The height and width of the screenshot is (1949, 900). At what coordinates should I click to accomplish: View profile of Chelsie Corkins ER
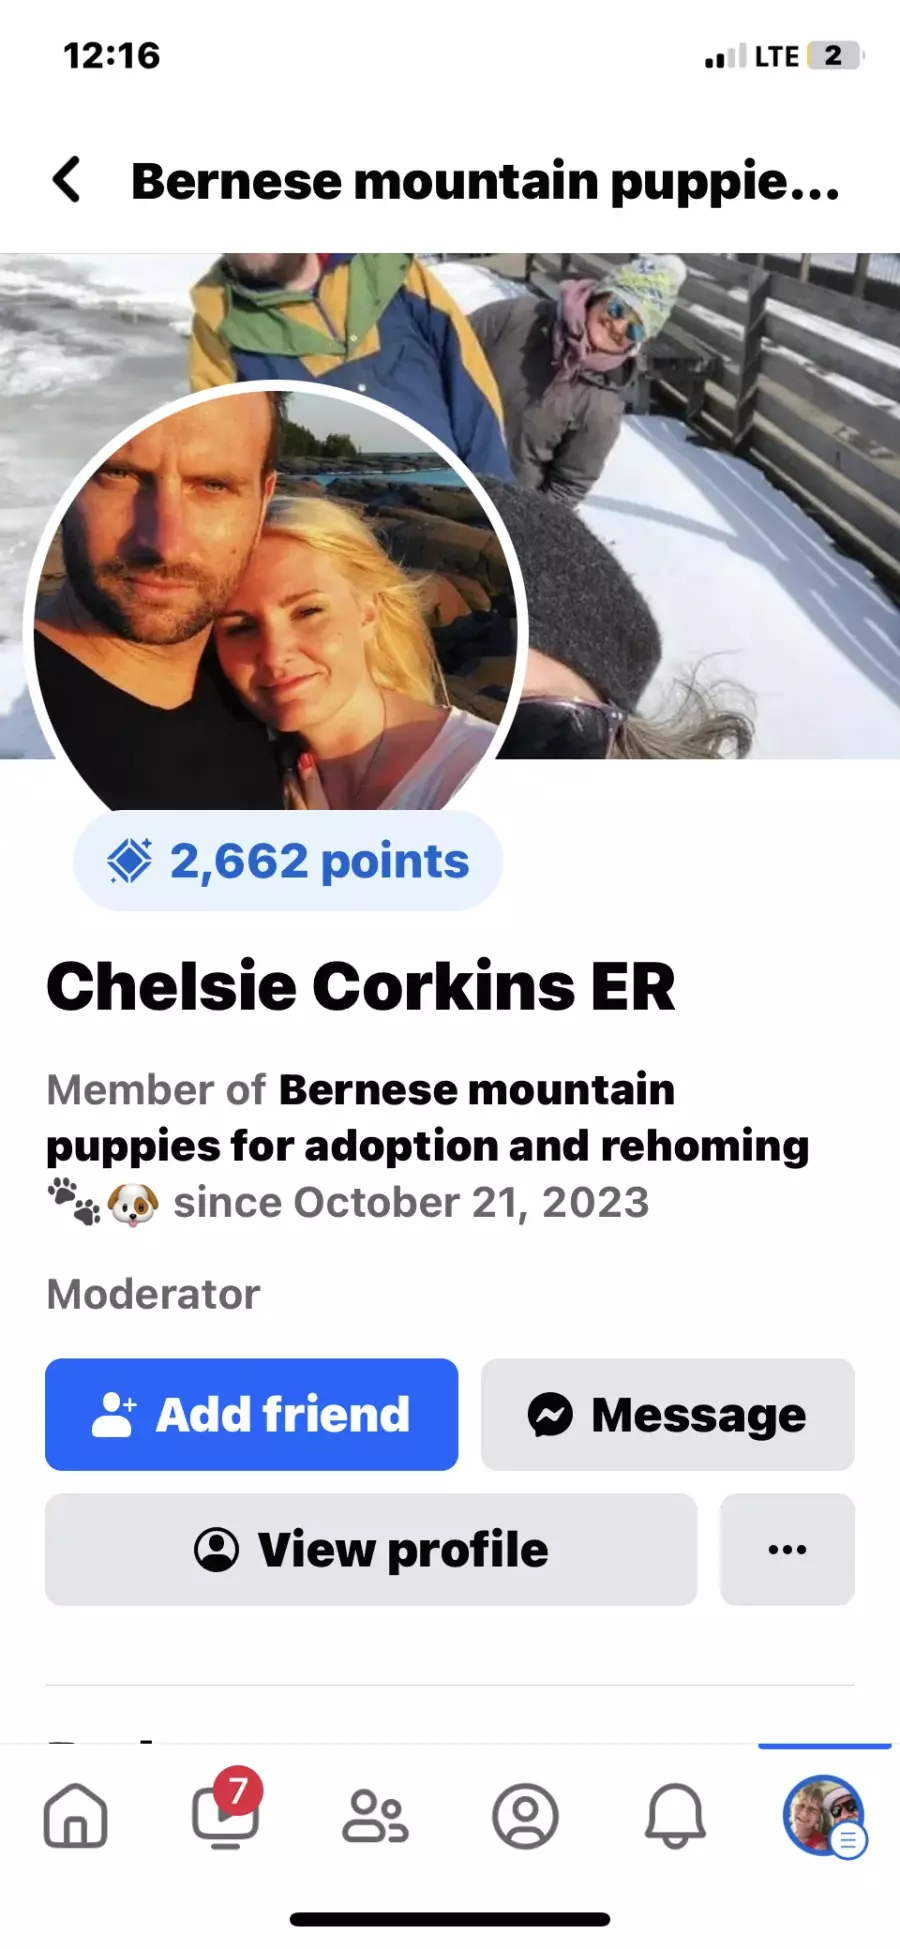coord(371,1549)
